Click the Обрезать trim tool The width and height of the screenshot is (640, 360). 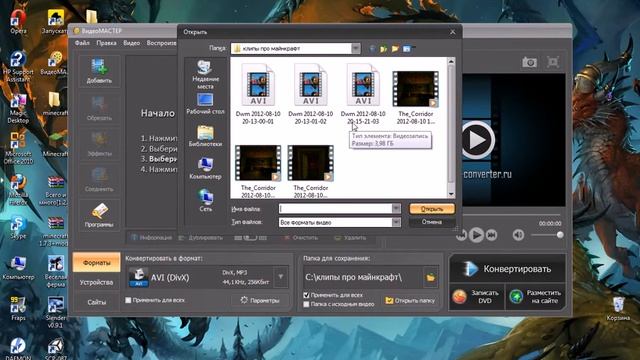pos(99,109)
